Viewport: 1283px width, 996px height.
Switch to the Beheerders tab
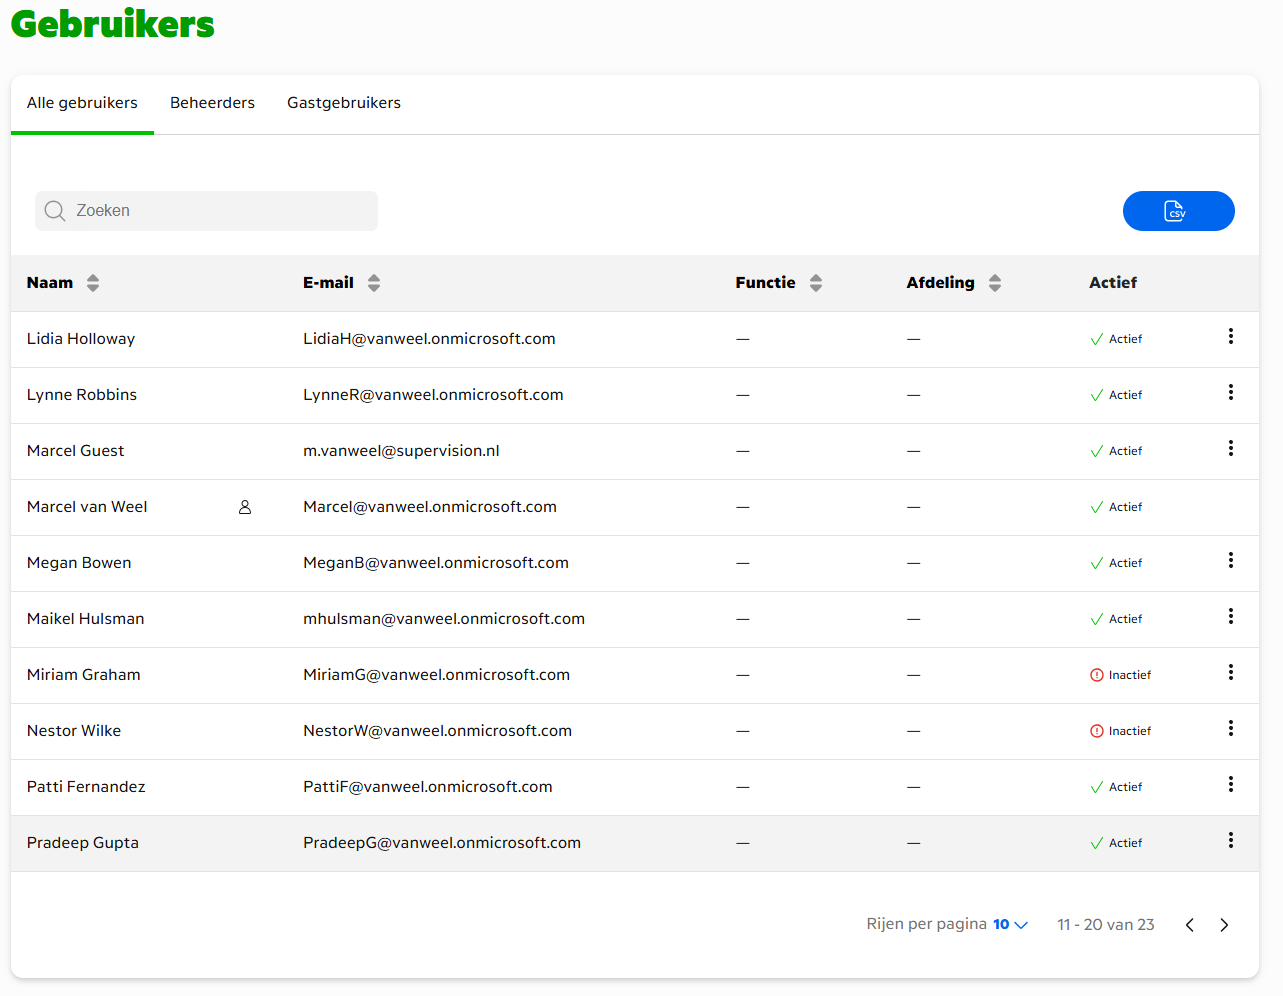click(212, 103)
